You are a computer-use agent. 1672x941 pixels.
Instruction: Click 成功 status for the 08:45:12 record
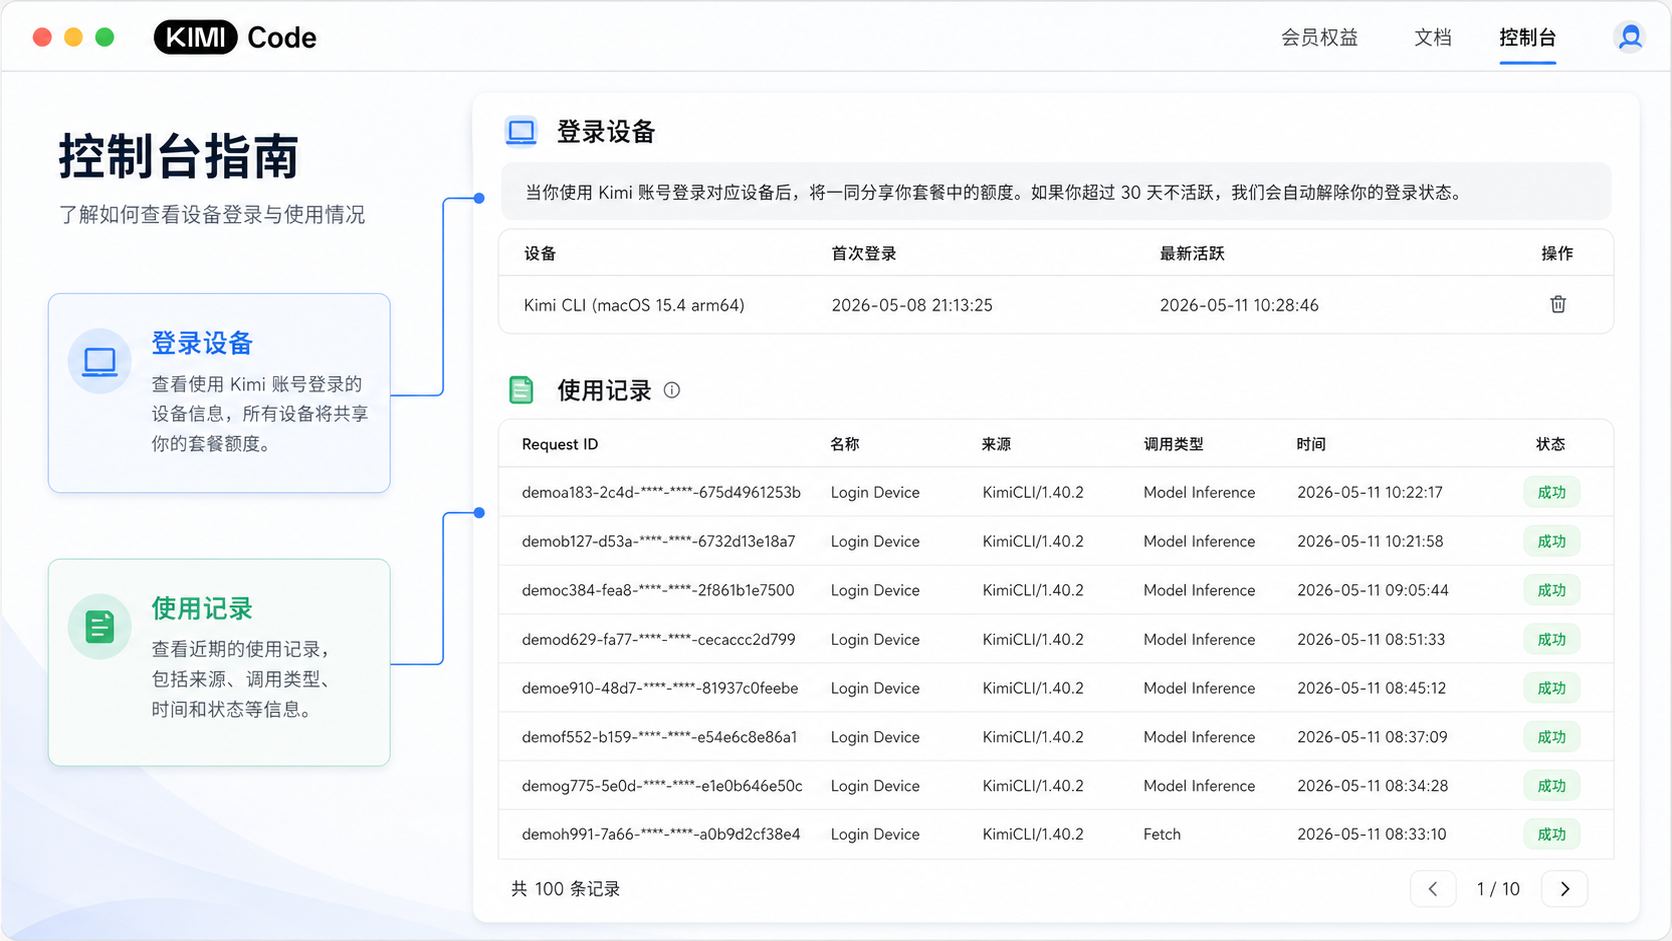[1552, 688]
